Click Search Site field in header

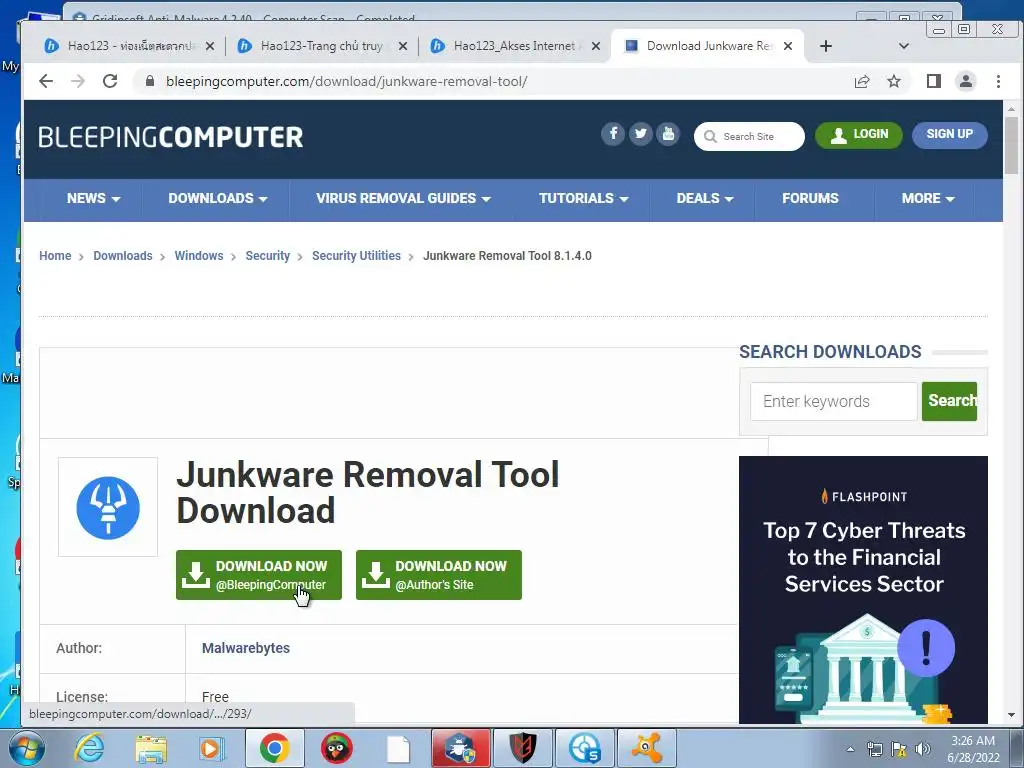pyautogui.click(x=749, y=136)
